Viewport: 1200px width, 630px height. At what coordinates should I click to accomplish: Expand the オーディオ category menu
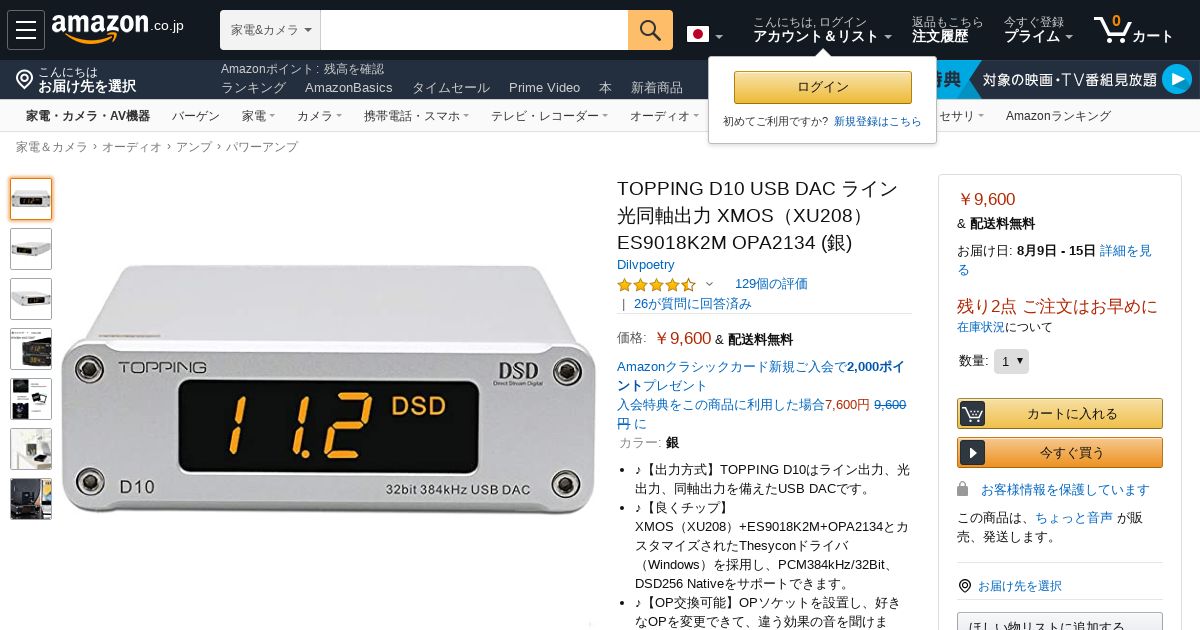[665, 116]
